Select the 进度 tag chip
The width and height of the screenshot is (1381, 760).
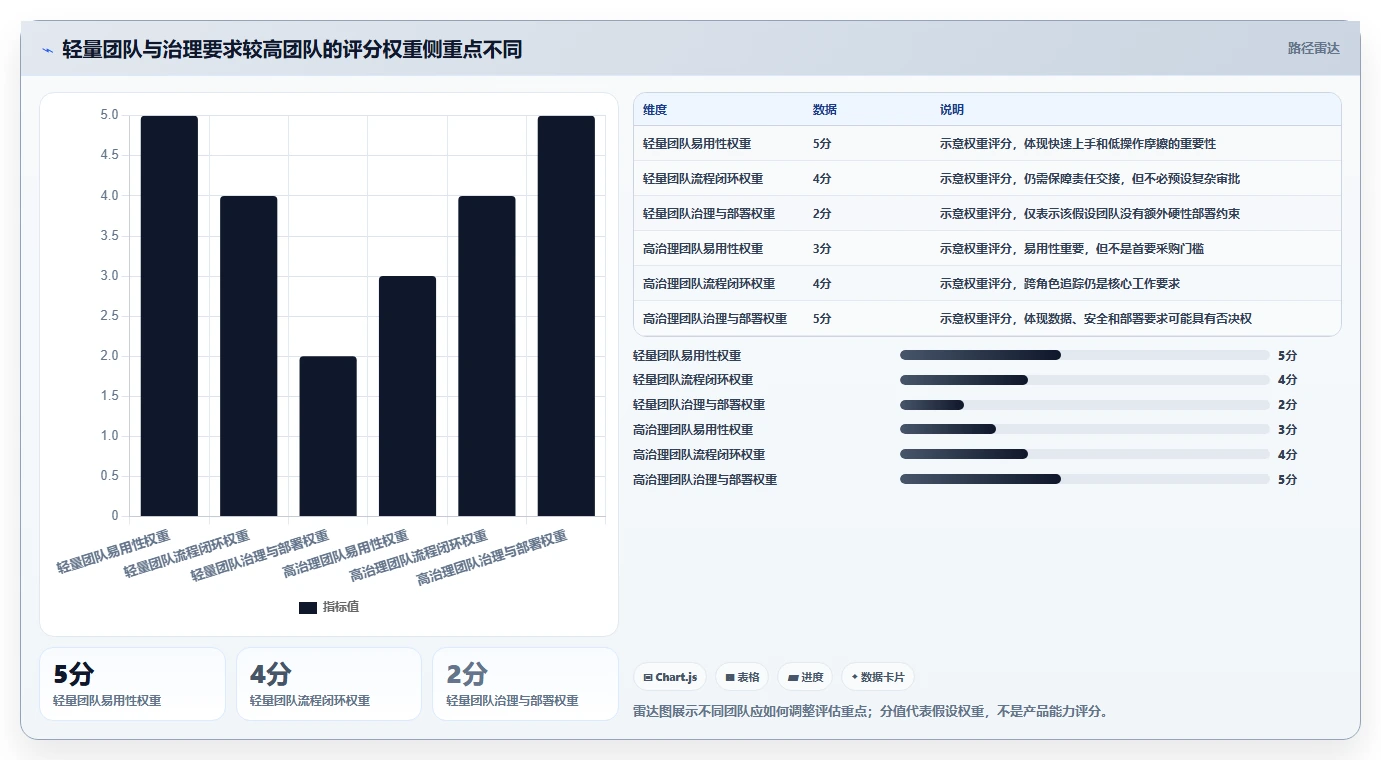tap(805, 677)
